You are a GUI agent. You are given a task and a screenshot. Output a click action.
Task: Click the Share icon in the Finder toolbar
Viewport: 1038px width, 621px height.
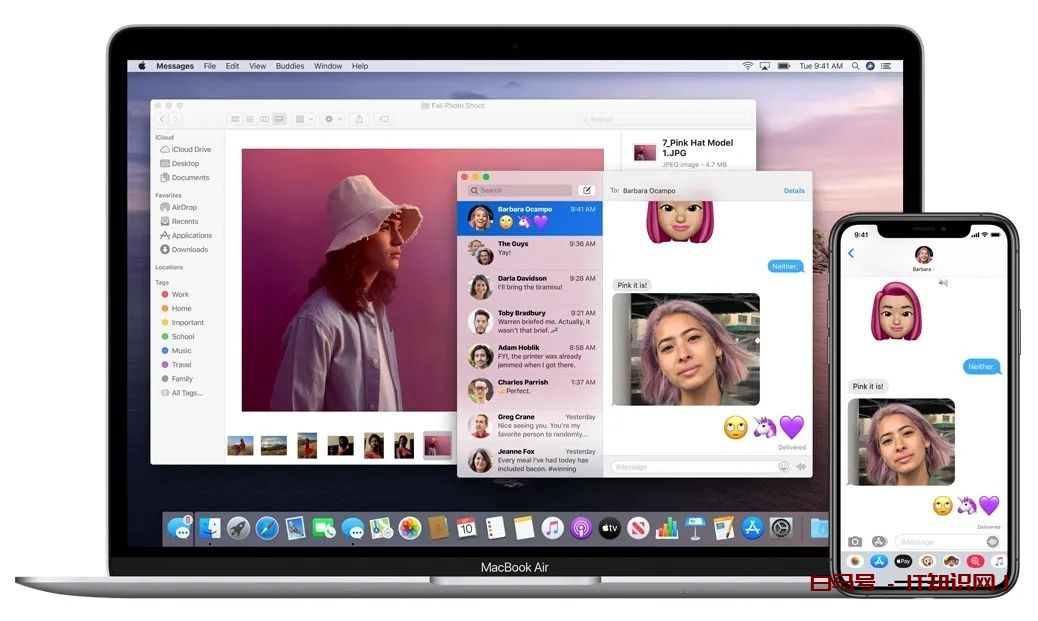tap(357, 119)
